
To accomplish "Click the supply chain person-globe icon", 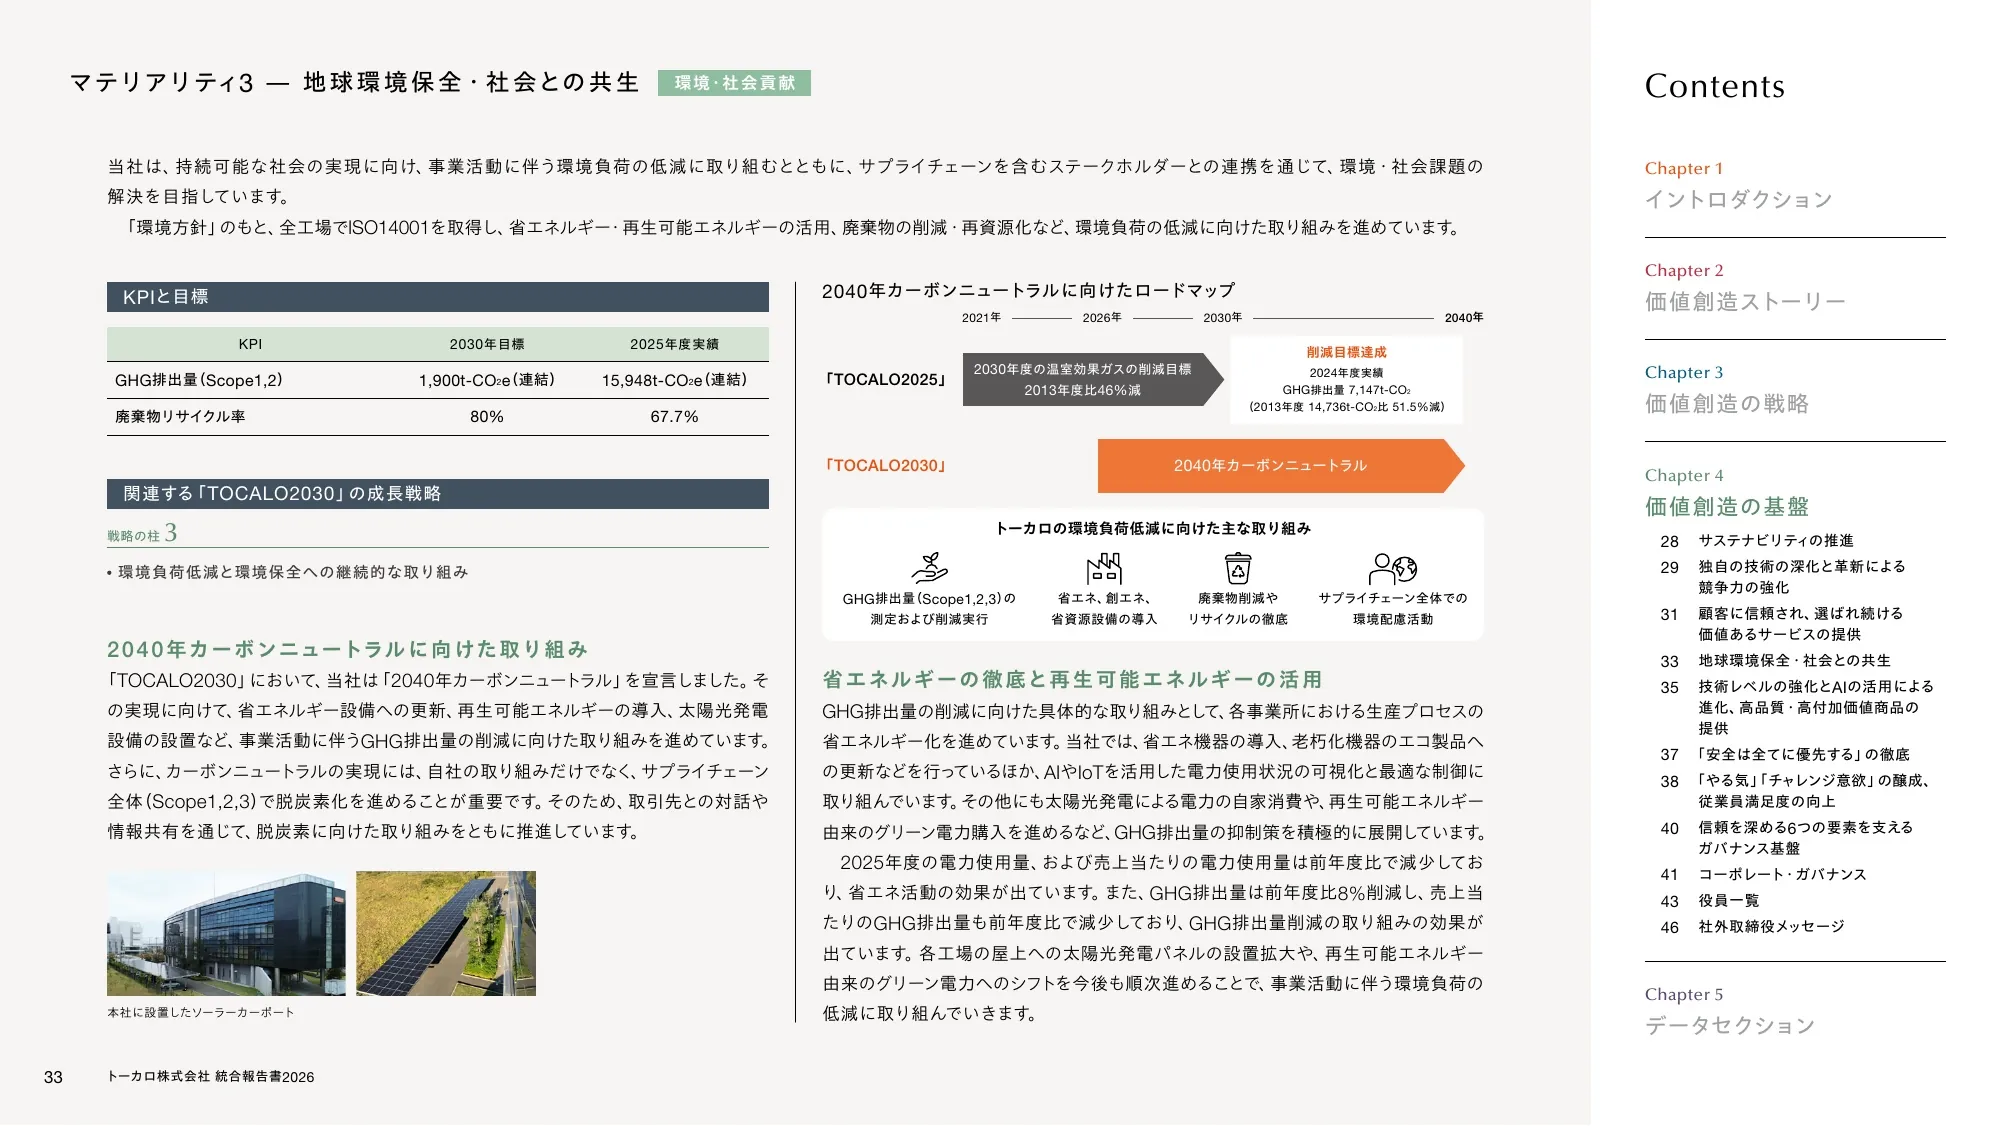I will pyautogui.click(x=1393, y=568).
